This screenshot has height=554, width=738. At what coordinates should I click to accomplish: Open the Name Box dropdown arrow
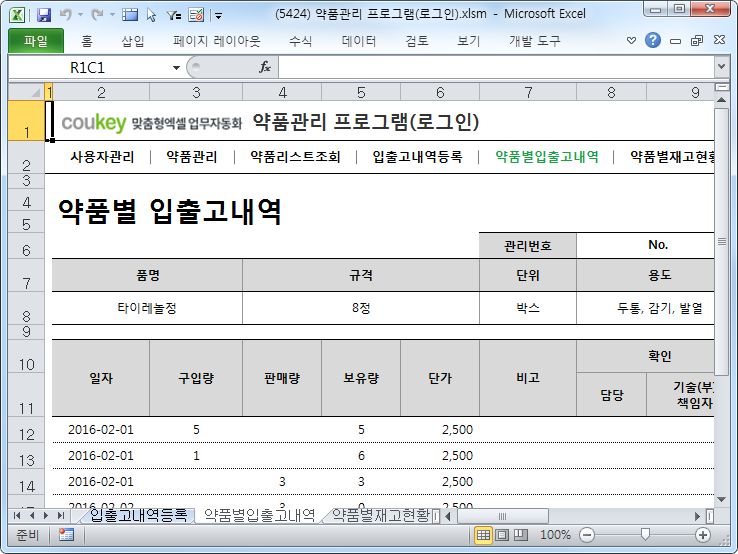coord(176,68)
